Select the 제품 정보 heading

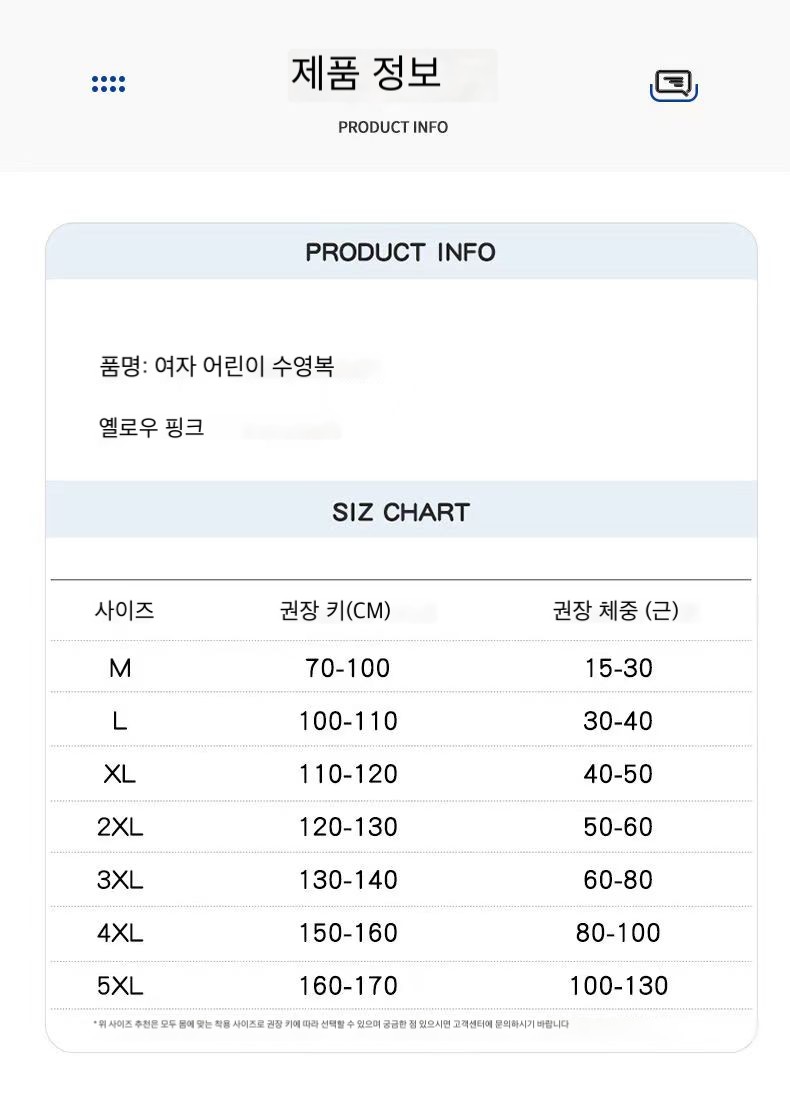[366, 73]
